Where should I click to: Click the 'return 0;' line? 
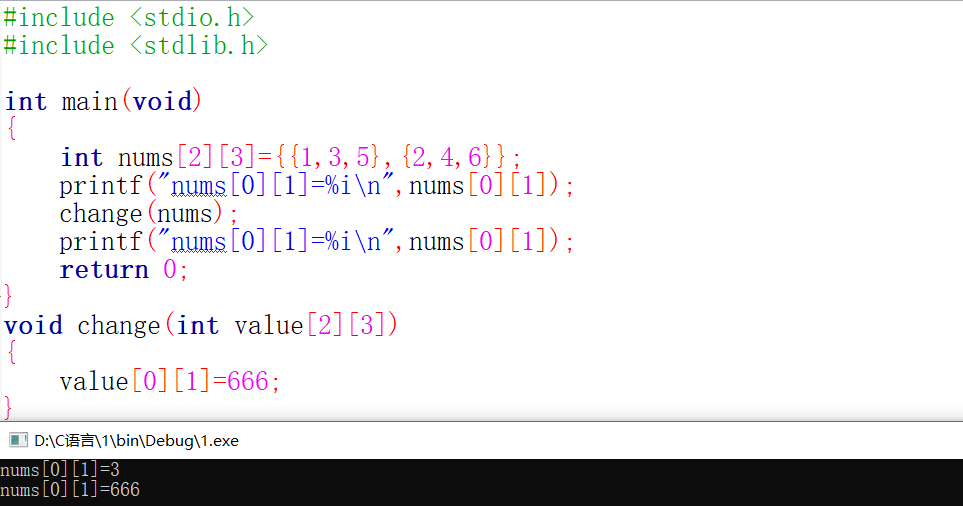[123, 270]
